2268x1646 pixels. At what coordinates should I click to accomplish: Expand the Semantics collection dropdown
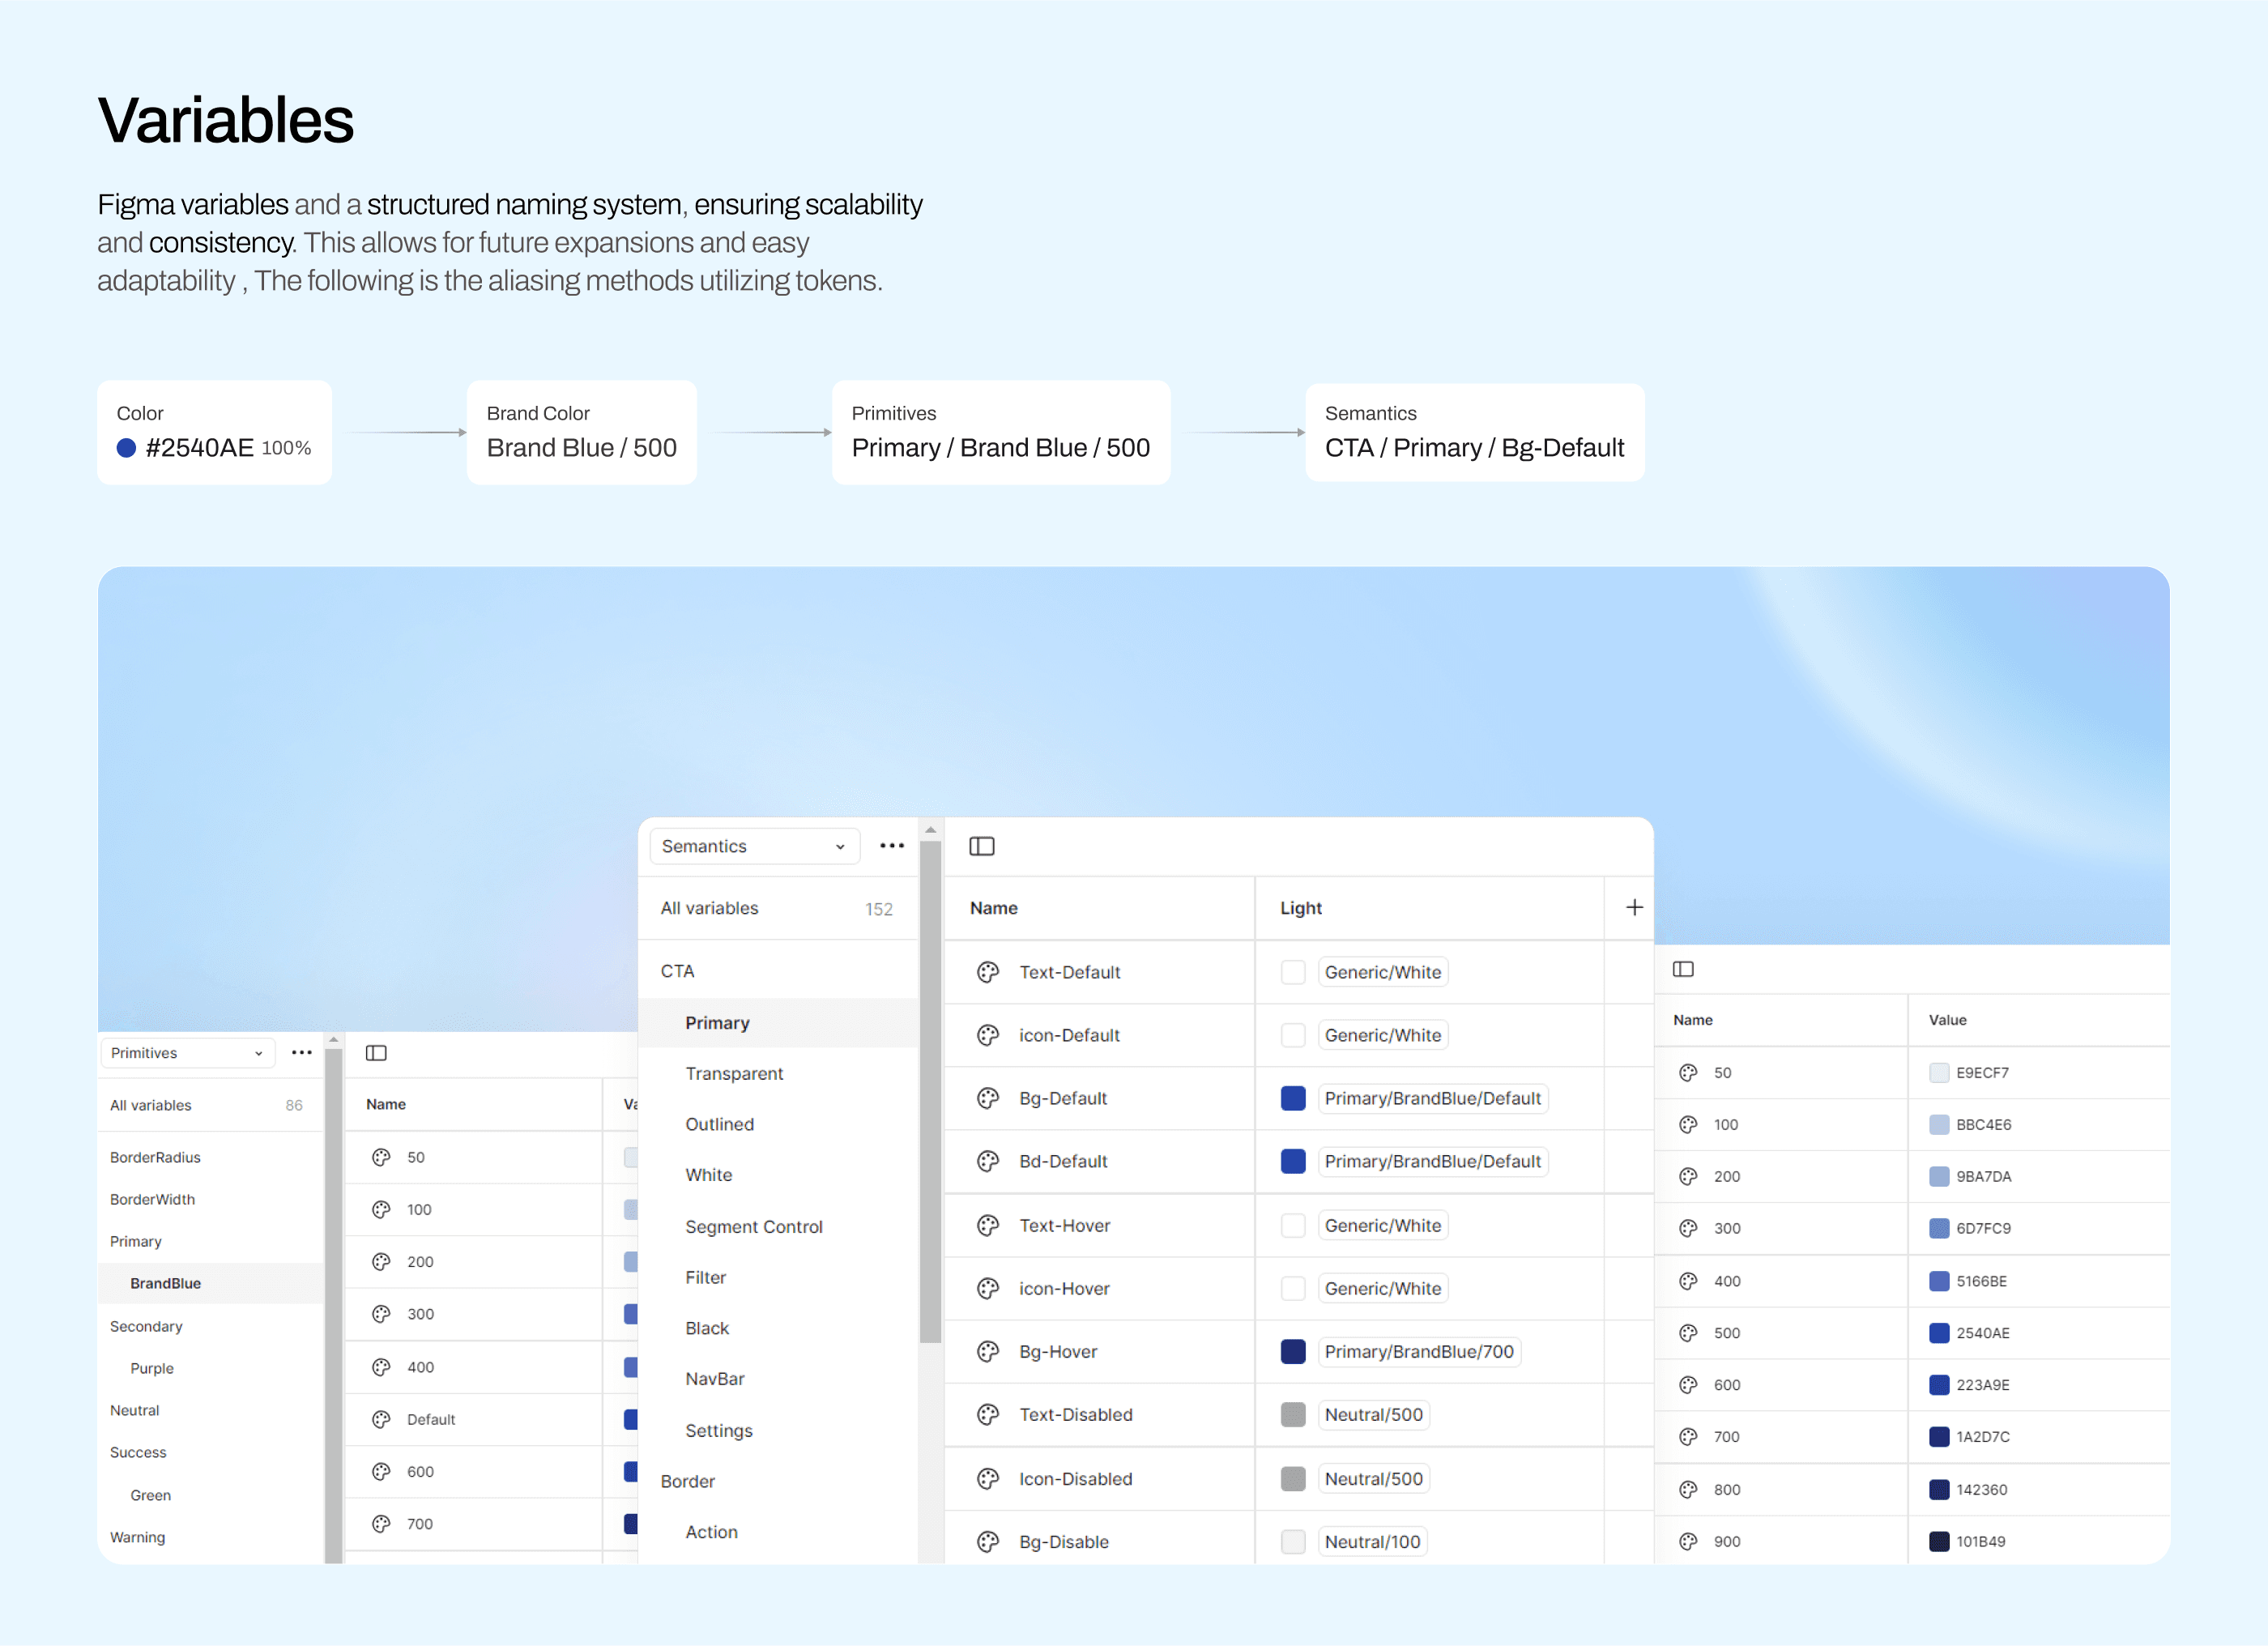click(x=754, y=846)
